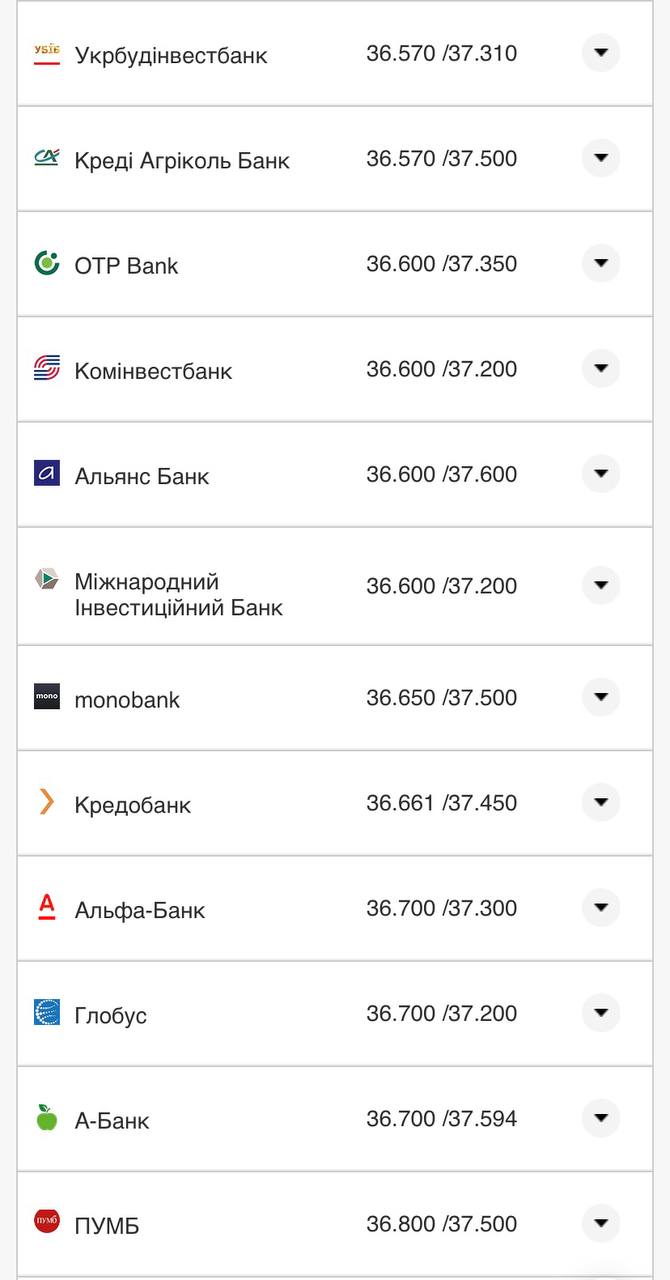670x1280 pixels.
Task: Click the А-Банк green apple logo
Action: pos(45,1119)
